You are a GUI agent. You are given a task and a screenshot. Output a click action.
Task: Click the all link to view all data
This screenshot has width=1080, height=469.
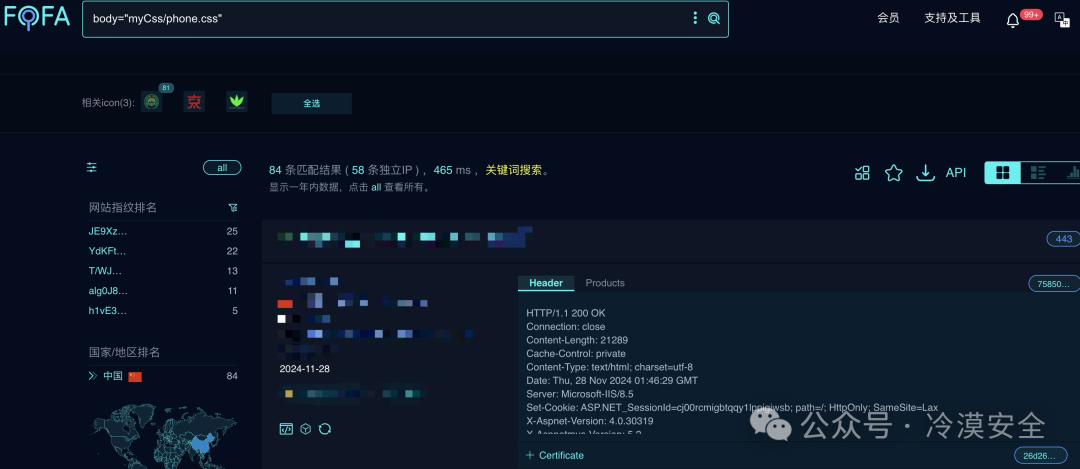tap(376, 187)
